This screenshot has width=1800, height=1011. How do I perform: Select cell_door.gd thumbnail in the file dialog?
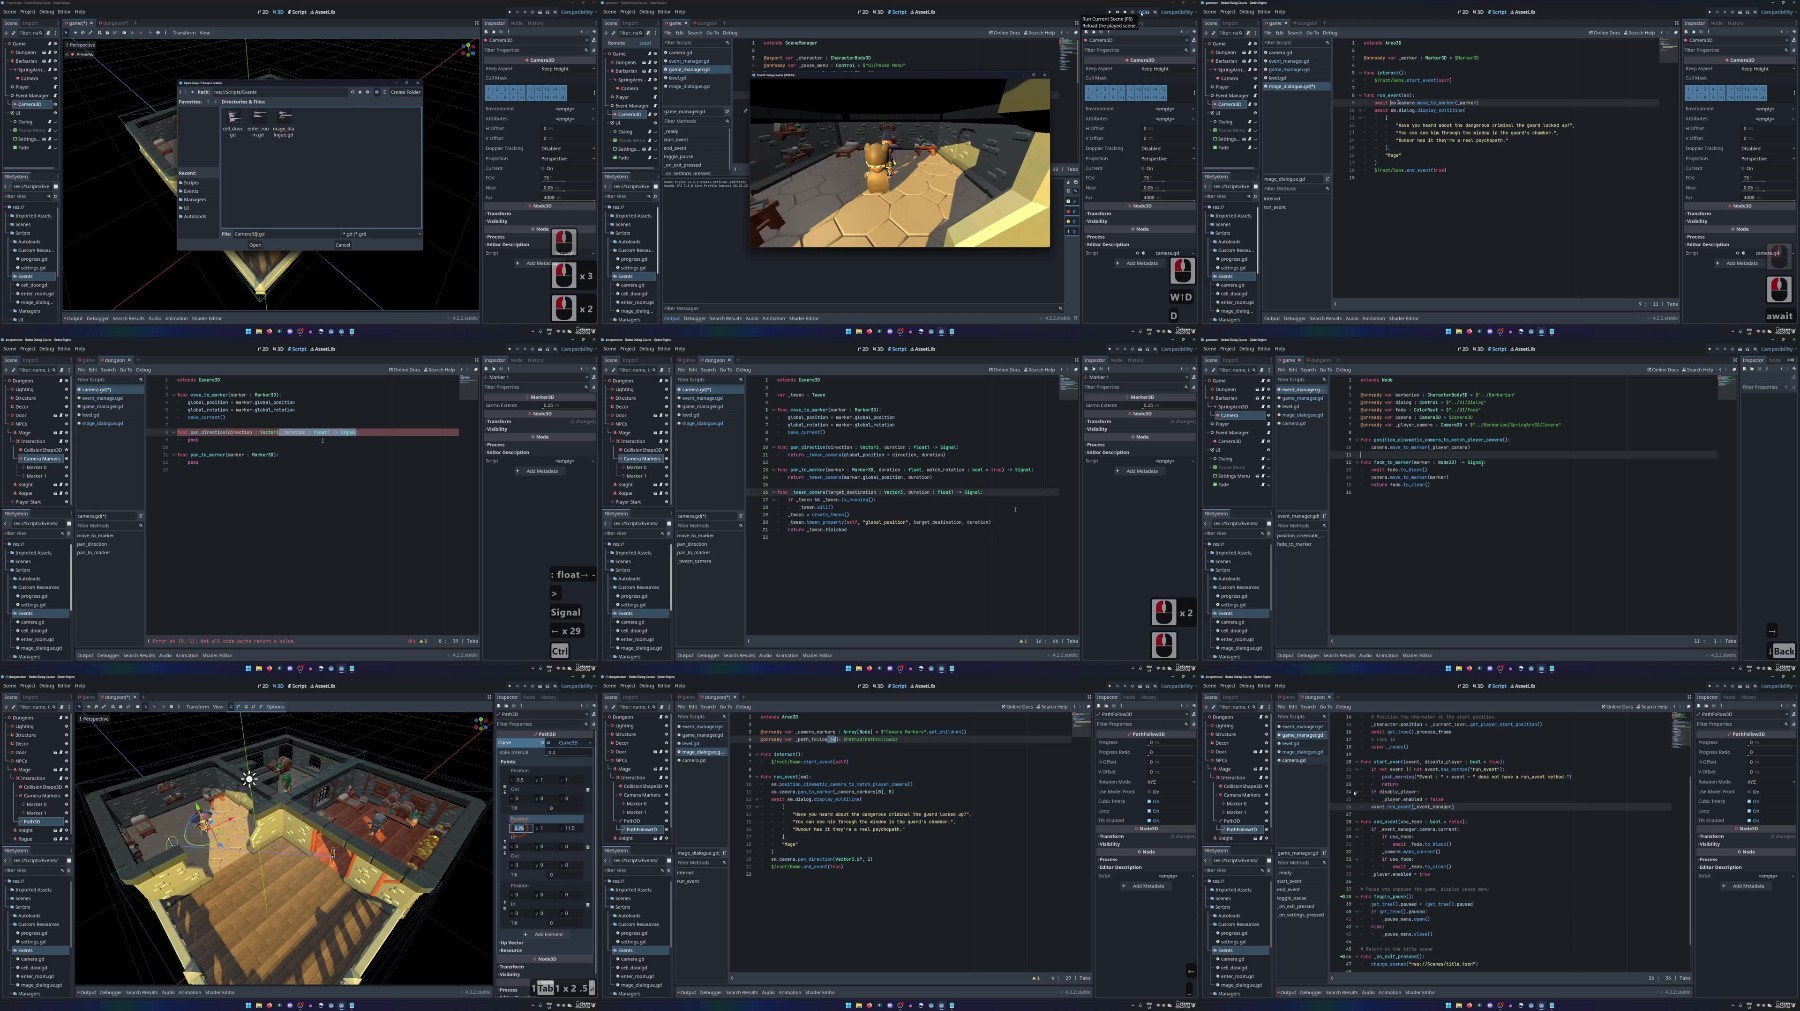point(233,122)
